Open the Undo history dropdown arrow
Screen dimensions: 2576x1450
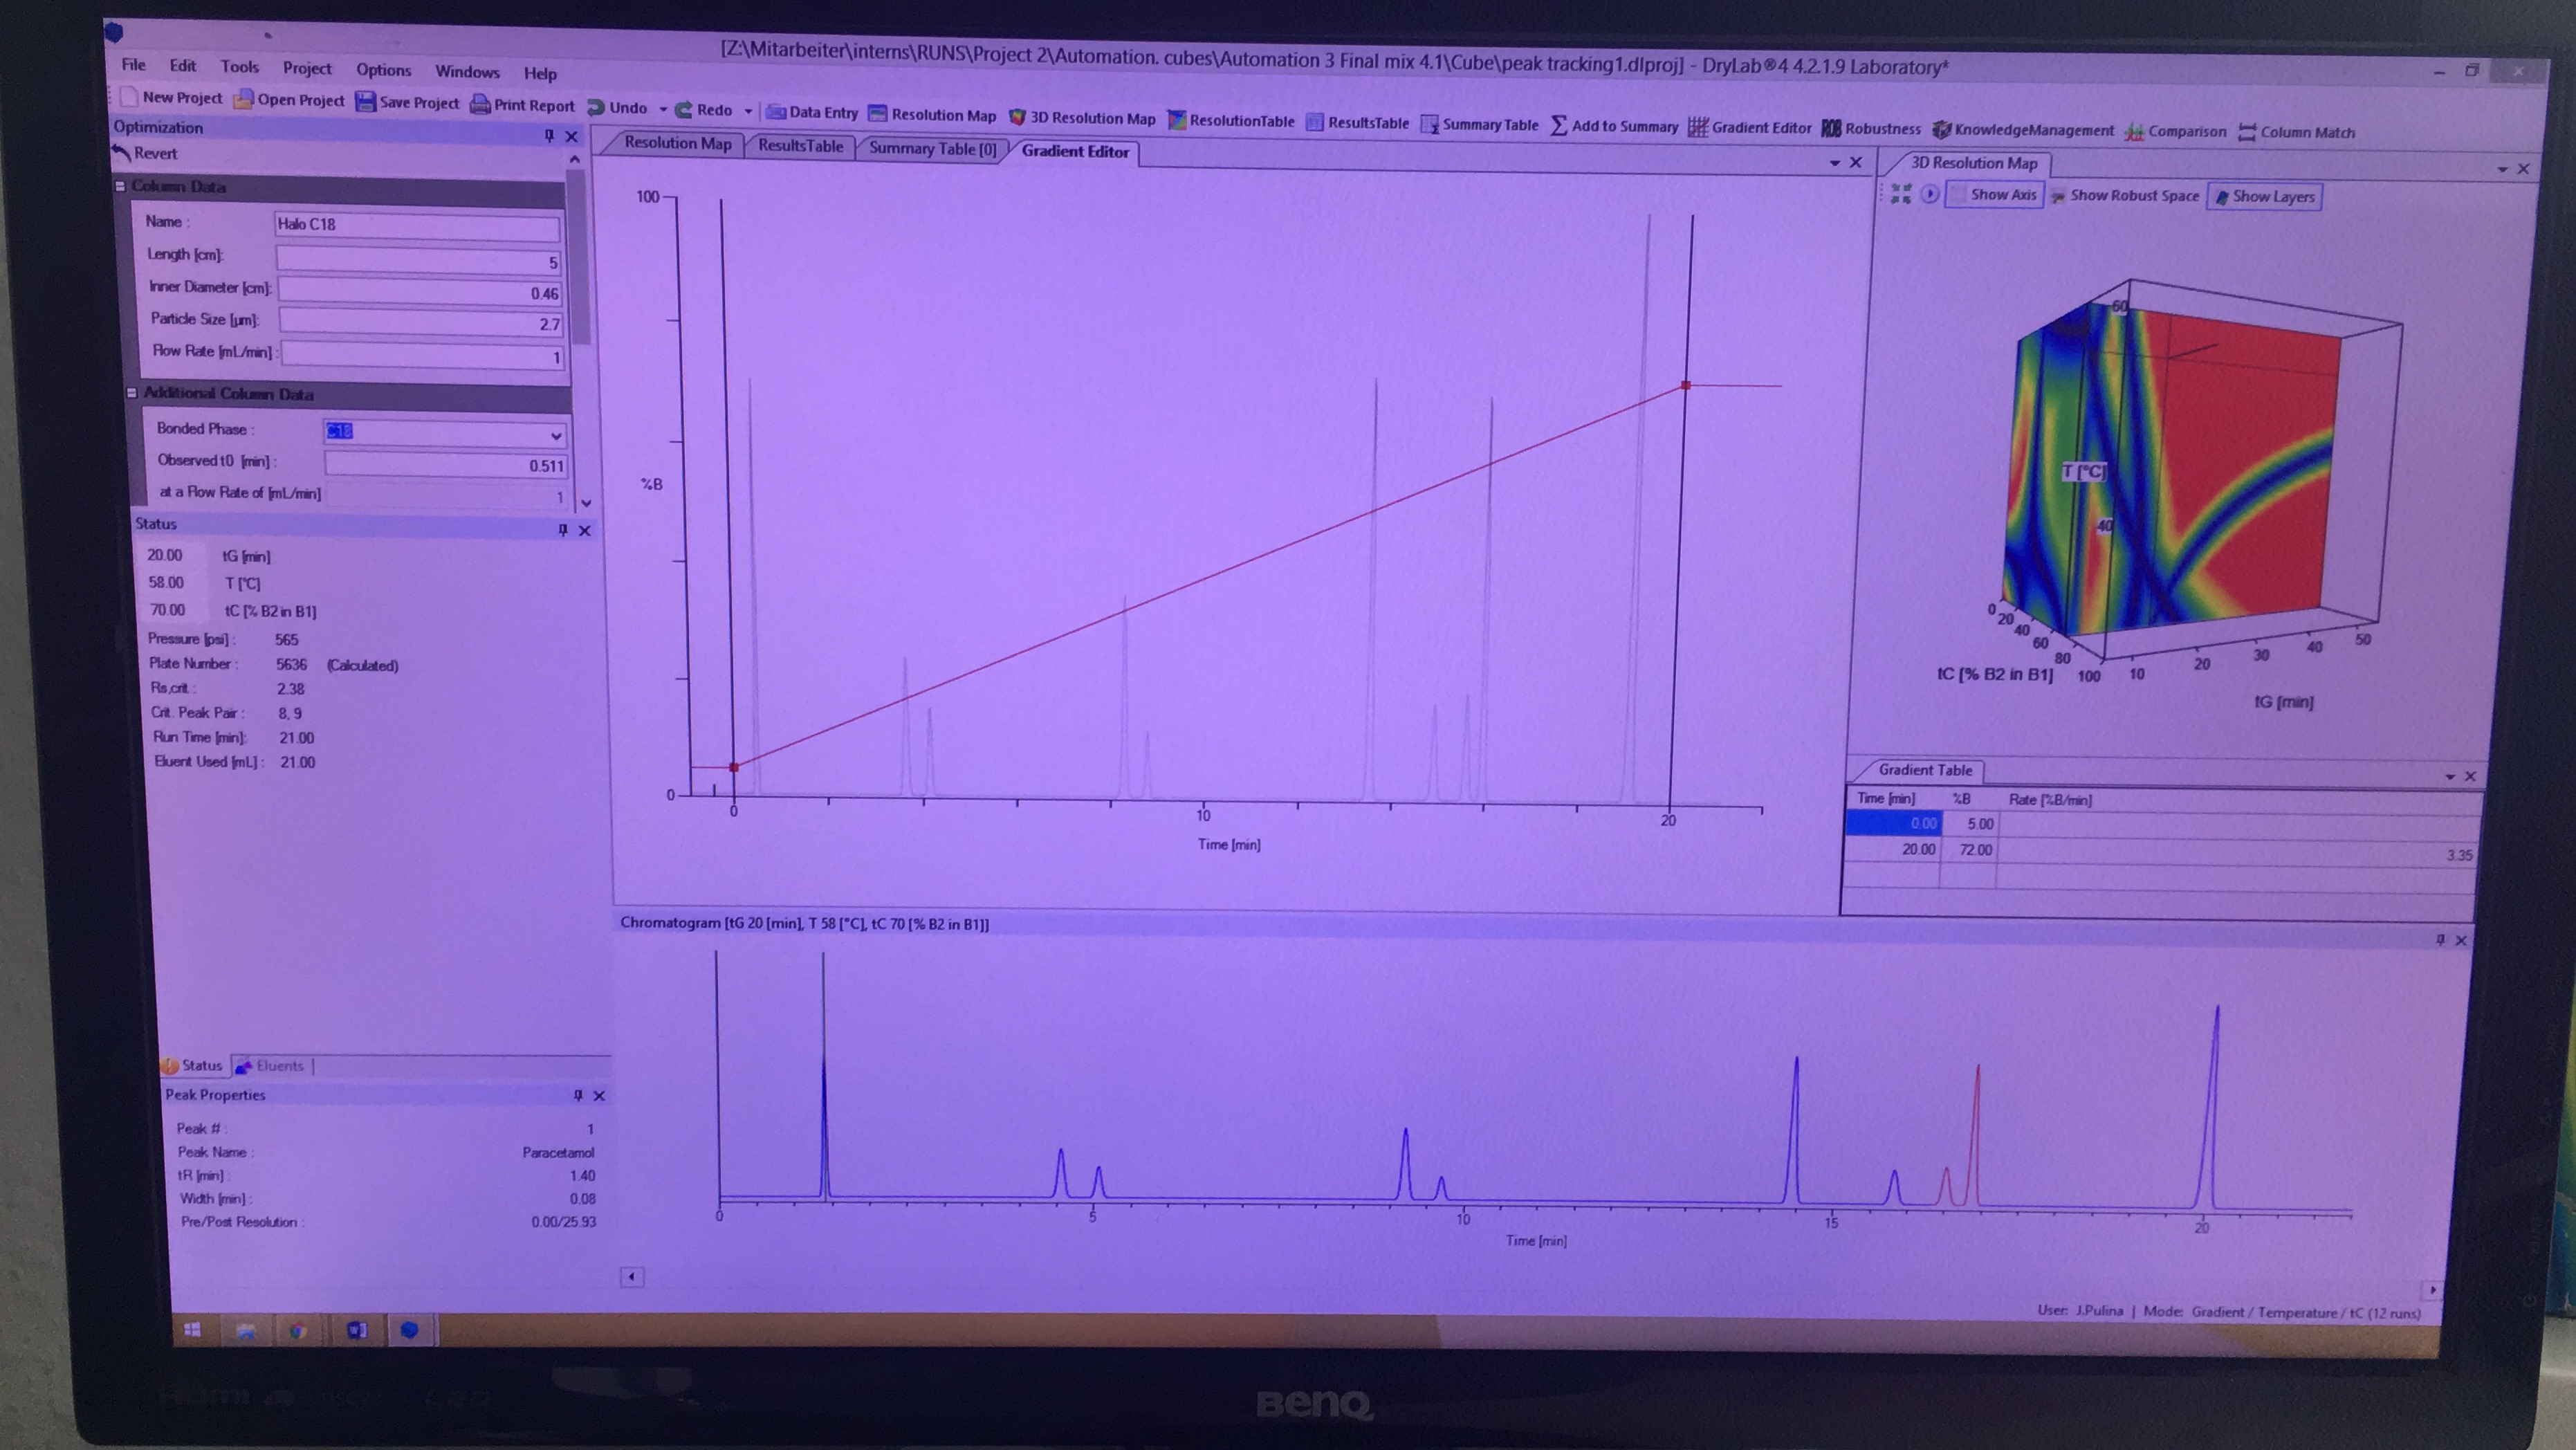coord(662,109)
